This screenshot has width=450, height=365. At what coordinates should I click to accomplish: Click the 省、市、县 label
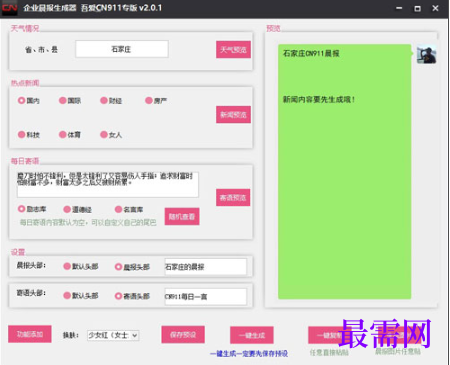tap(41, 50)
